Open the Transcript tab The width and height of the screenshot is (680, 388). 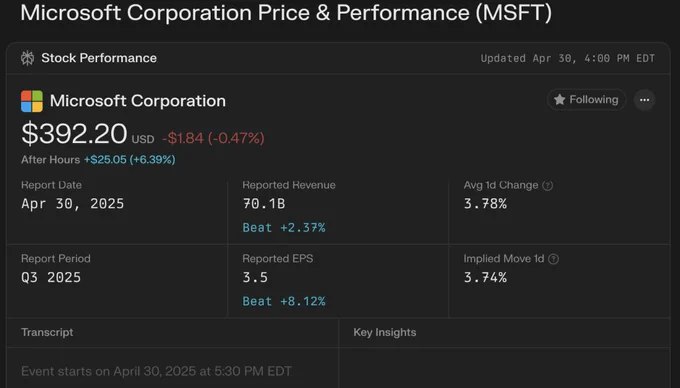pyautogui.click(x=47, y=333)
